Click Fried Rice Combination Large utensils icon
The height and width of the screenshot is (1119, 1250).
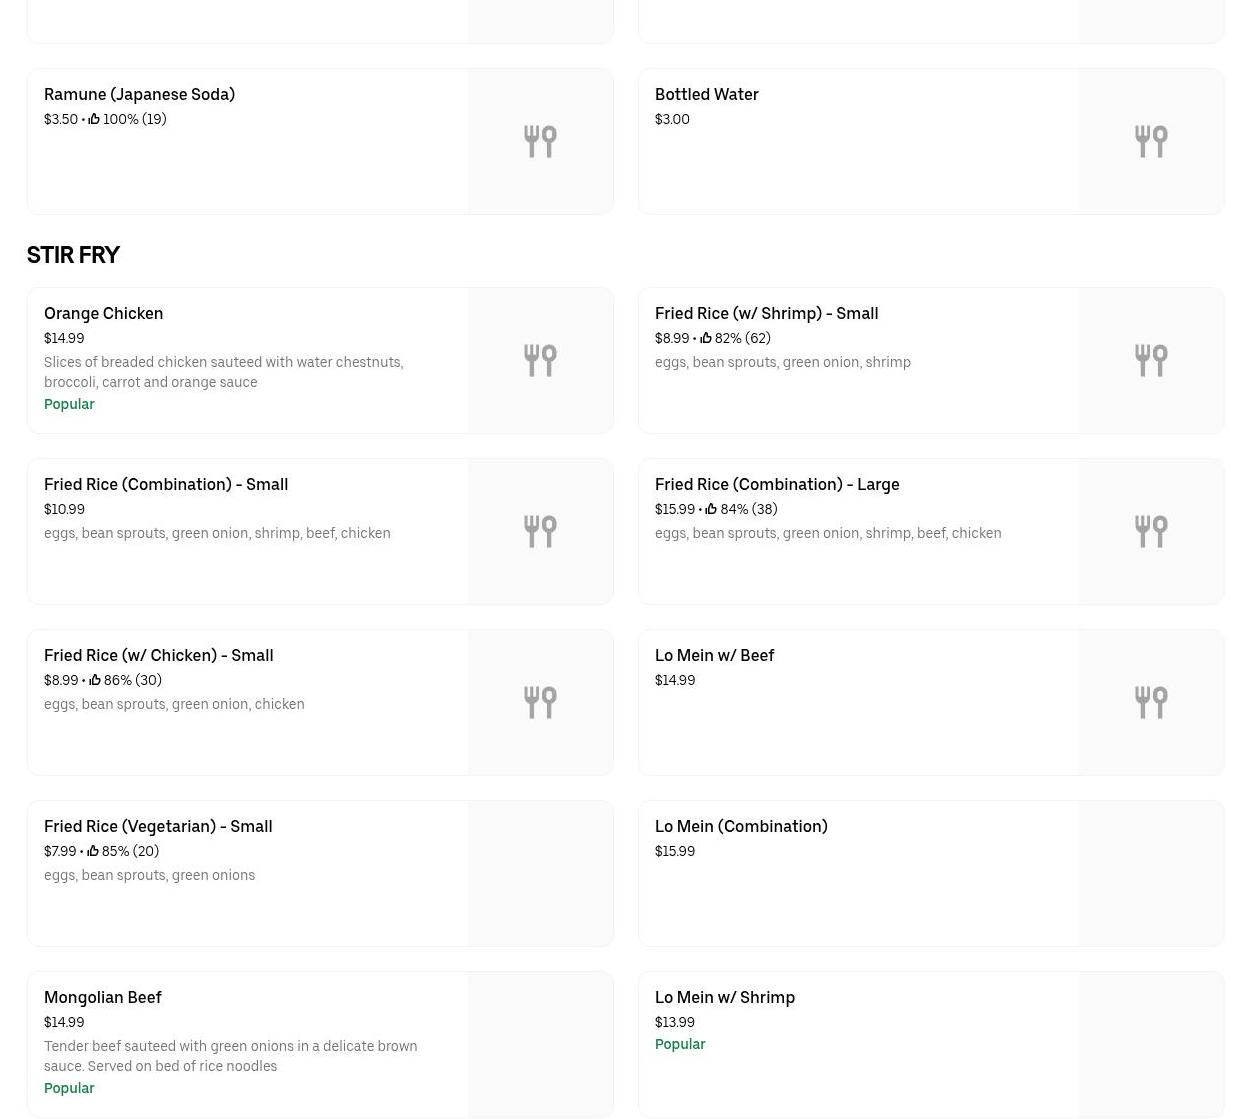[x=1151, y=531]
